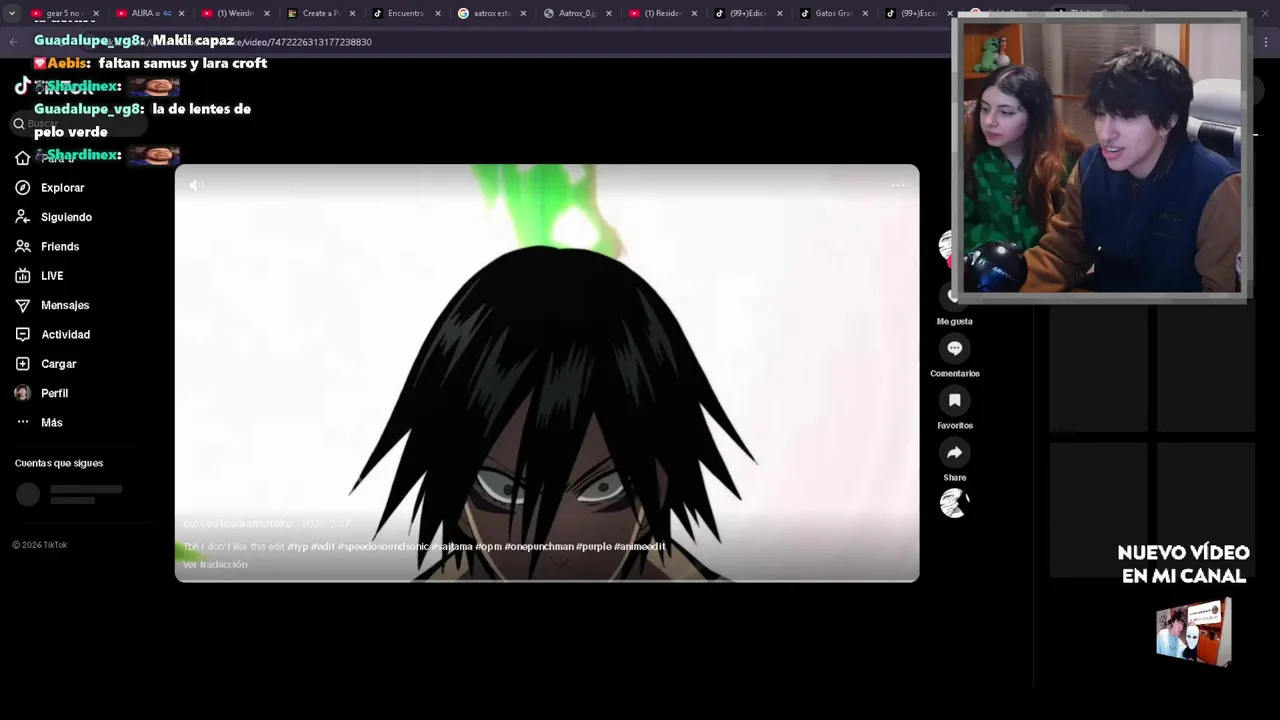The image size is (1280, 720).
Task: Open the sound disc icon below Share
Action: click(x=955, y=503)
